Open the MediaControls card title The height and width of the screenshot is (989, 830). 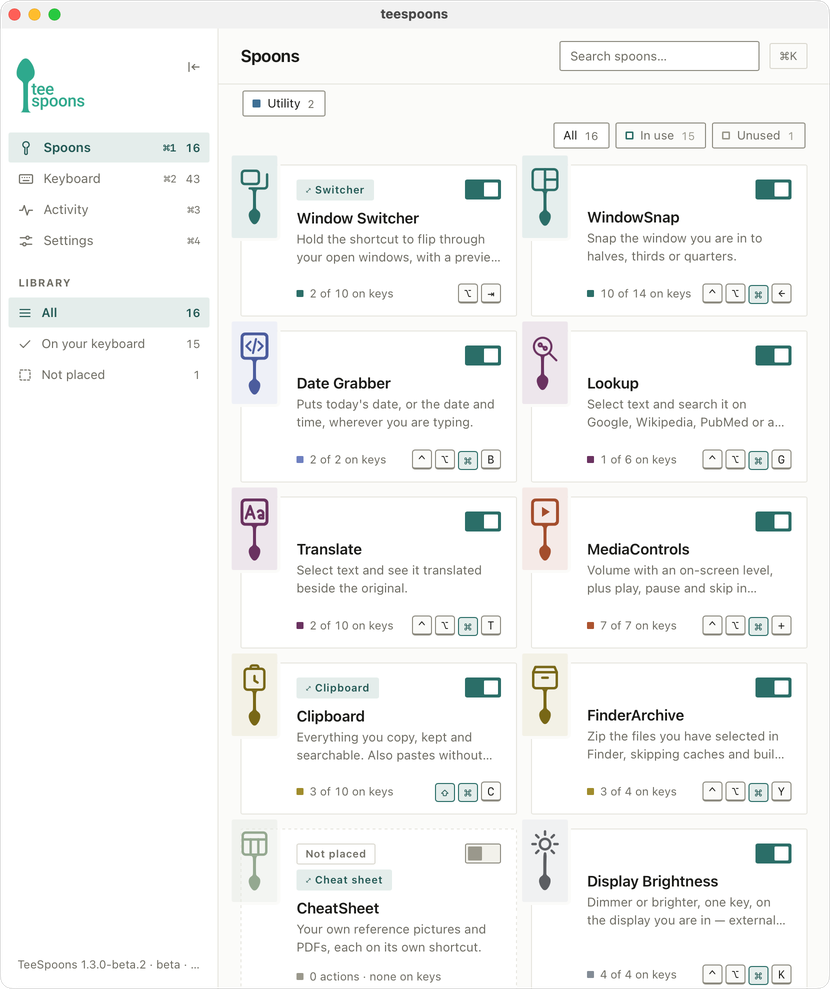[x=638, y=549]
